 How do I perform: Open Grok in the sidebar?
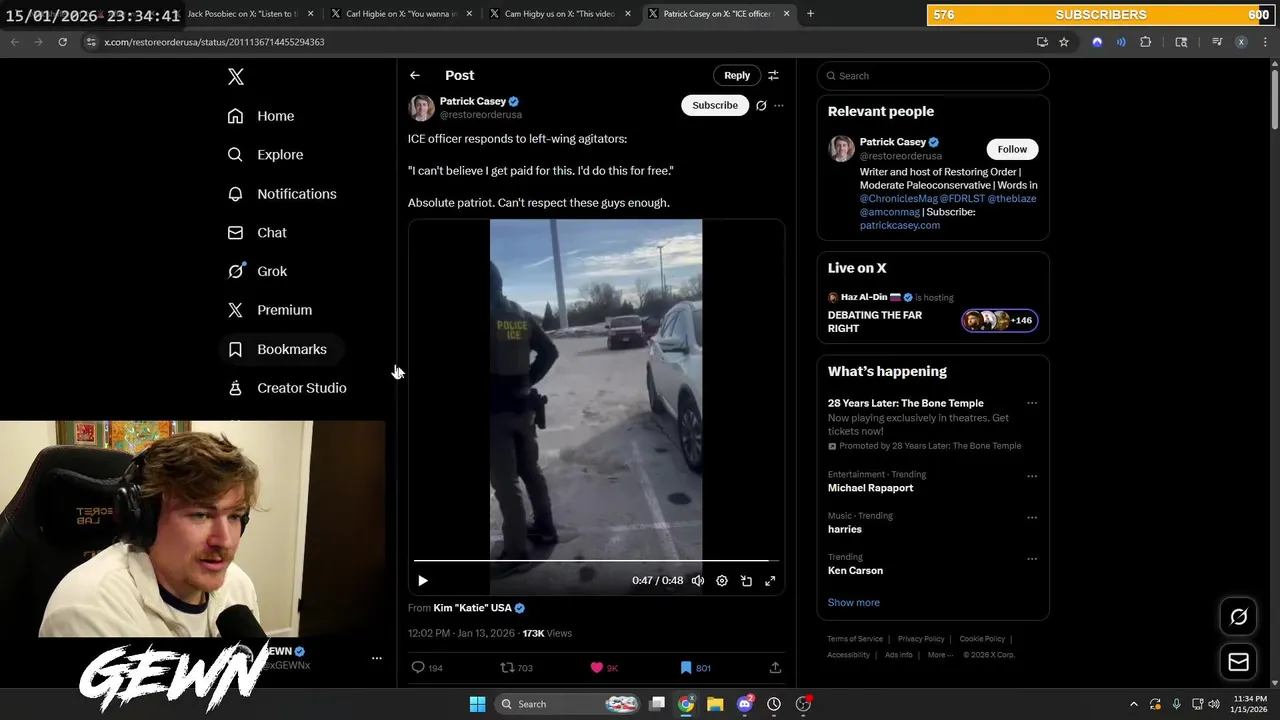pos(257,271)
